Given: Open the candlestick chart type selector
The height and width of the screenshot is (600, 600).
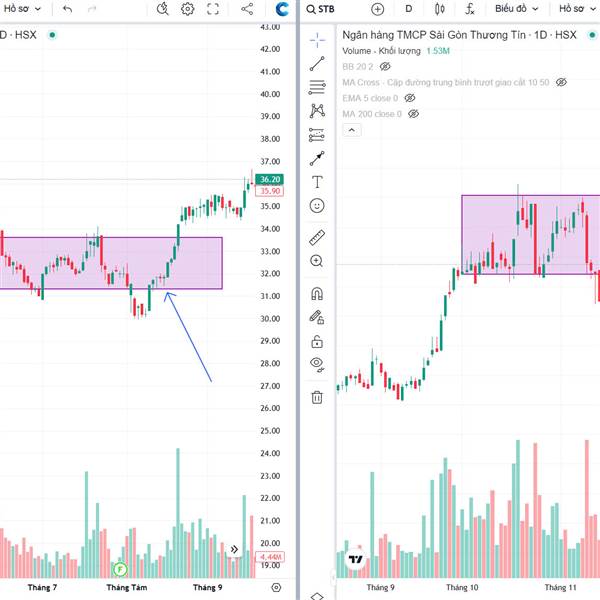Looking at the screenshot, I should pyautogui.click(x=440, y=9).
